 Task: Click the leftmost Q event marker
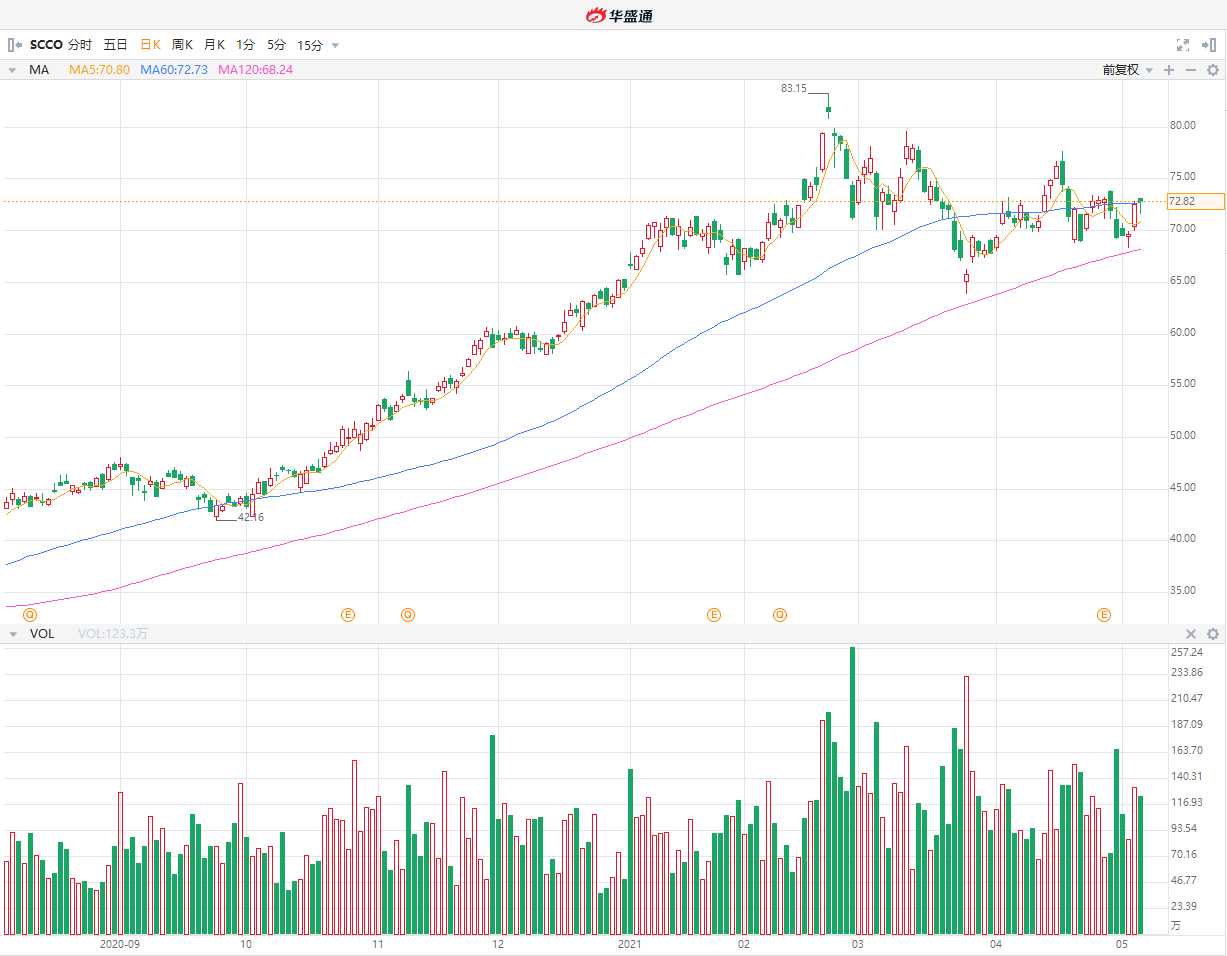[x=30, y=614]
